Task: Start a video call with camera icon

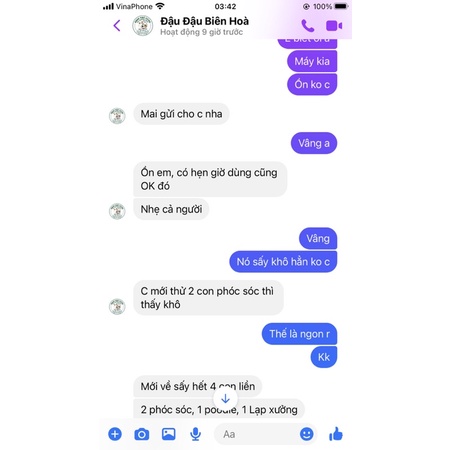Action: 334,26
